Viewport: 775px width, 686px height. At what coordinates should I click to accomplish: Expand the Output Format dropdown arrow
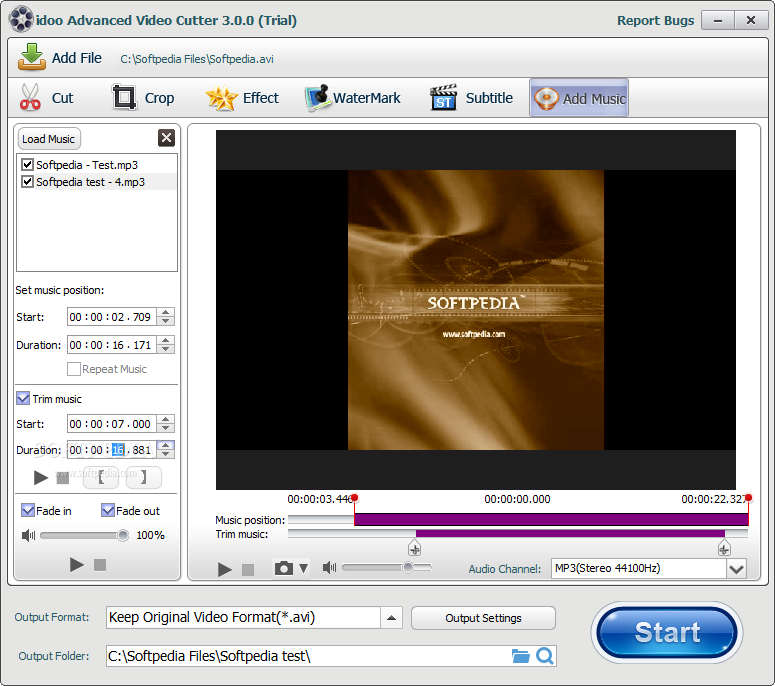[x=391, y=618]
